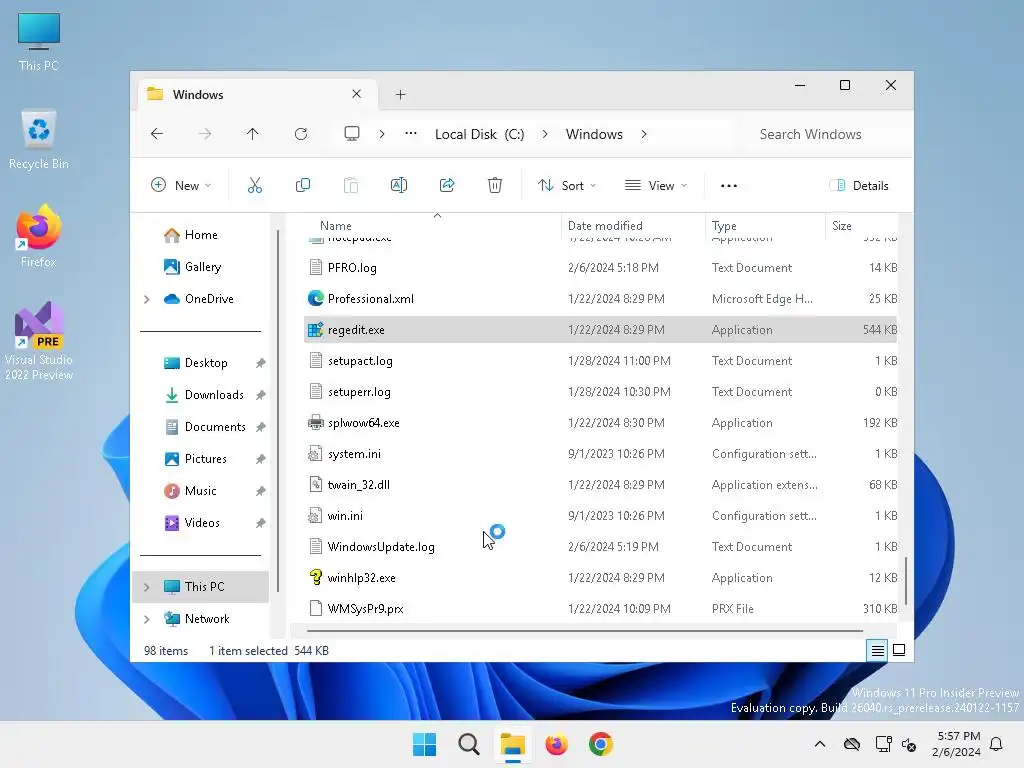Click the Rename icon in toolbar
Screen dimensions: 1024x768
click(398, 185)
